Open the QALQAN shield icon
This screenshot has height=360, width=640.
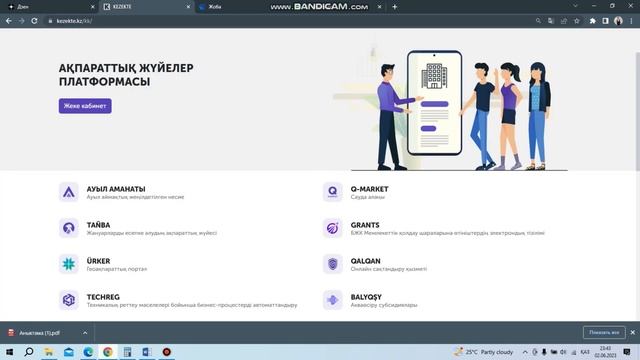333,264
